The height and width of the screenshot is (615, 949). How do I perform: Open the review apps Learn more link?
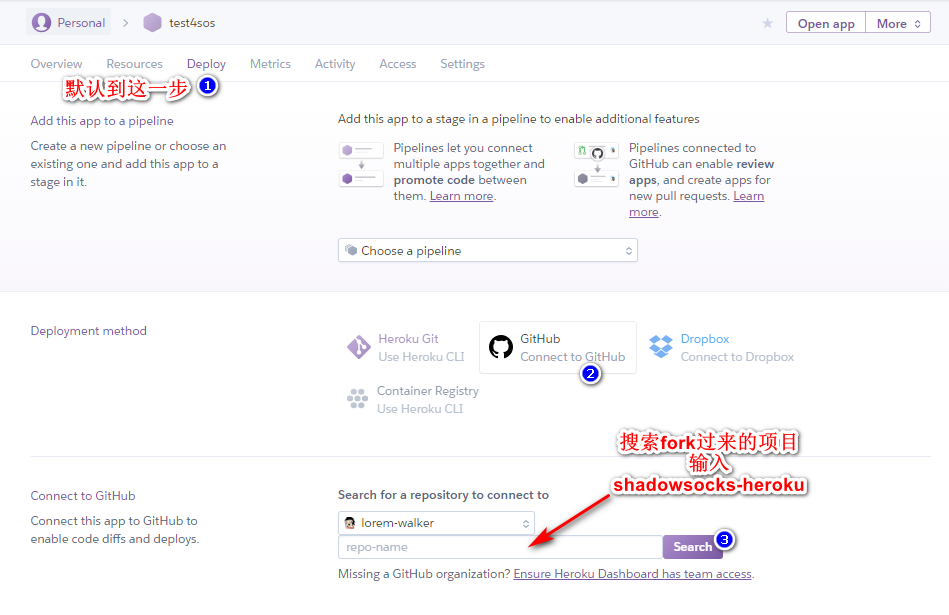pos(696,204)
